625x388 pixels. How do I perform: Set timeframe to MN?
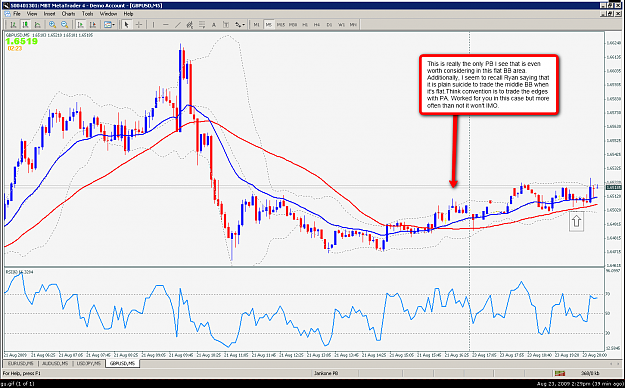tap(353, 25)
